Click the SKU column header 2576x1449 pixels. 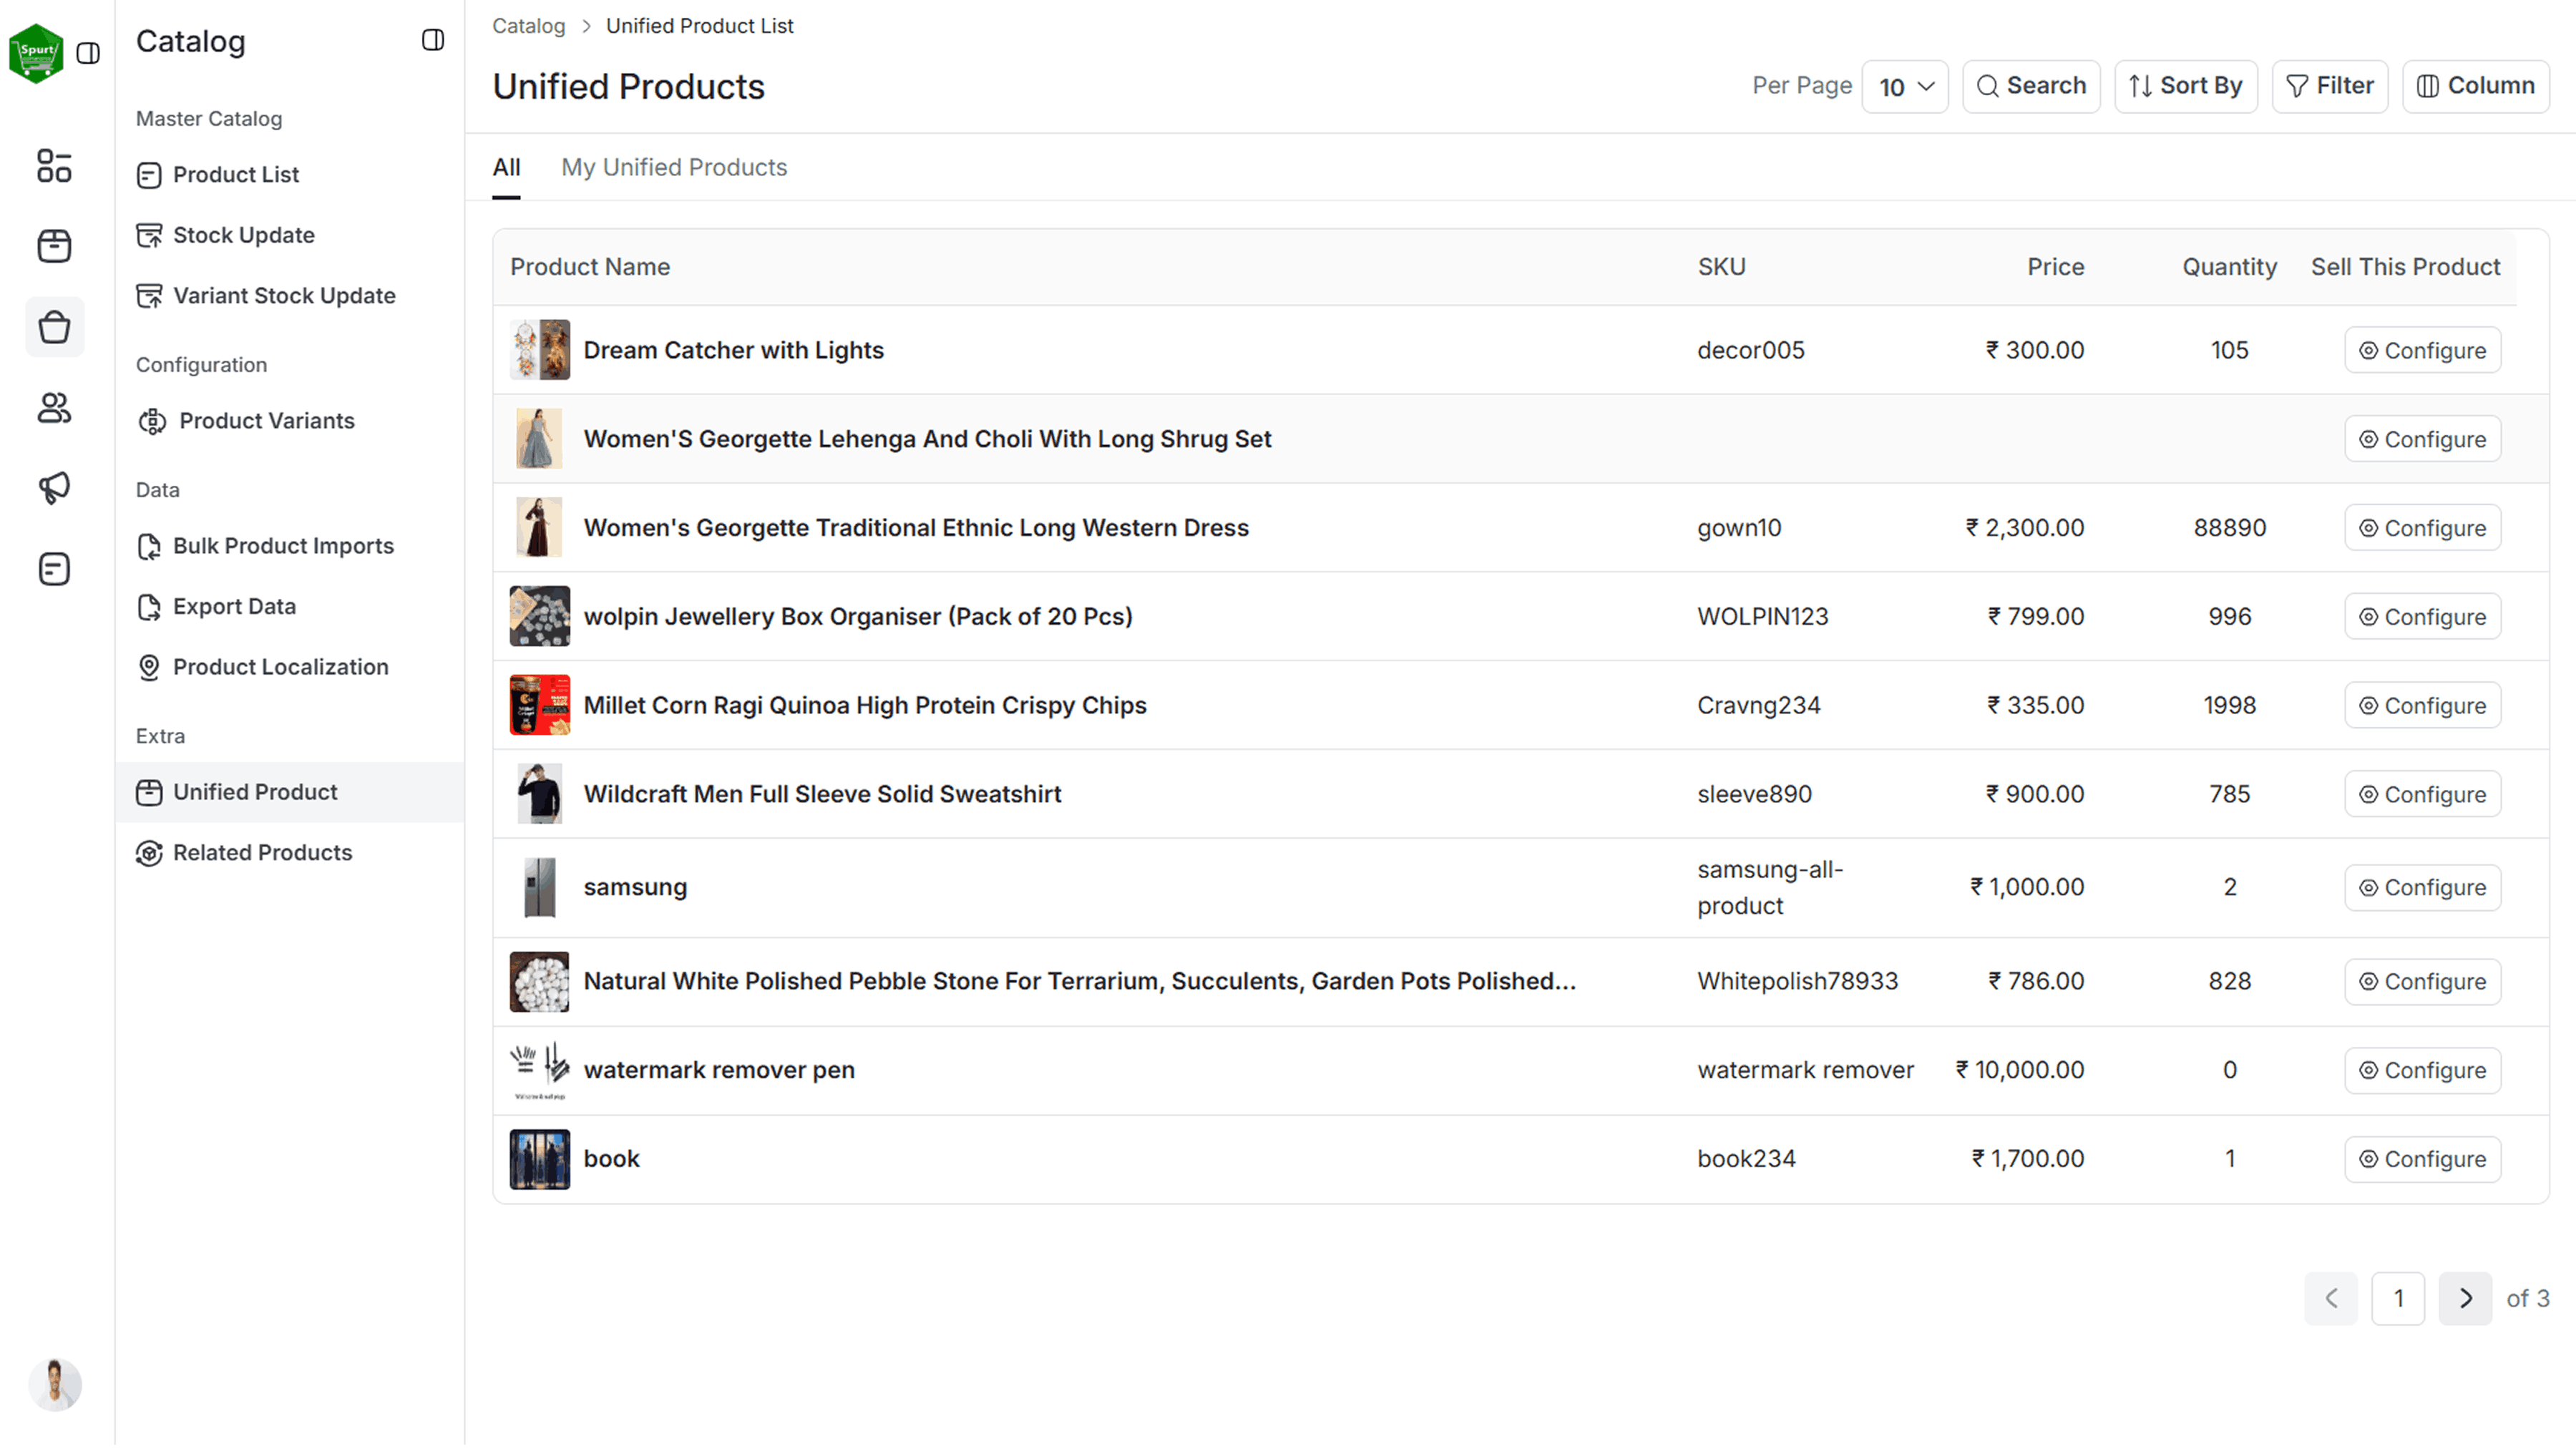1721,267
